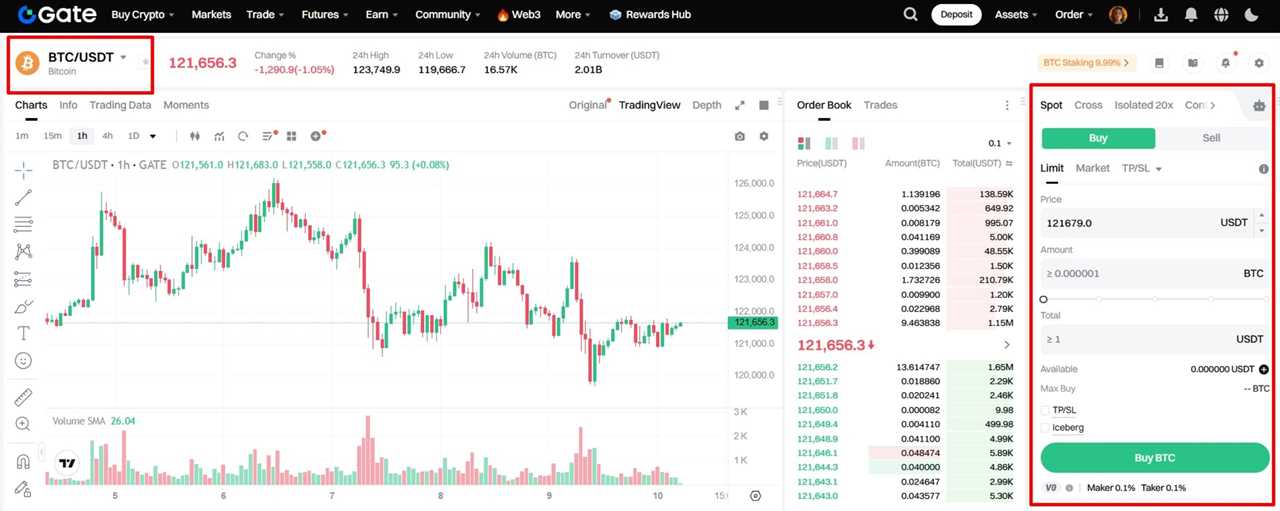Expand the order book 0.1 precision dropdown
Screen dimensions: 1280x511
coord(1000,143)
